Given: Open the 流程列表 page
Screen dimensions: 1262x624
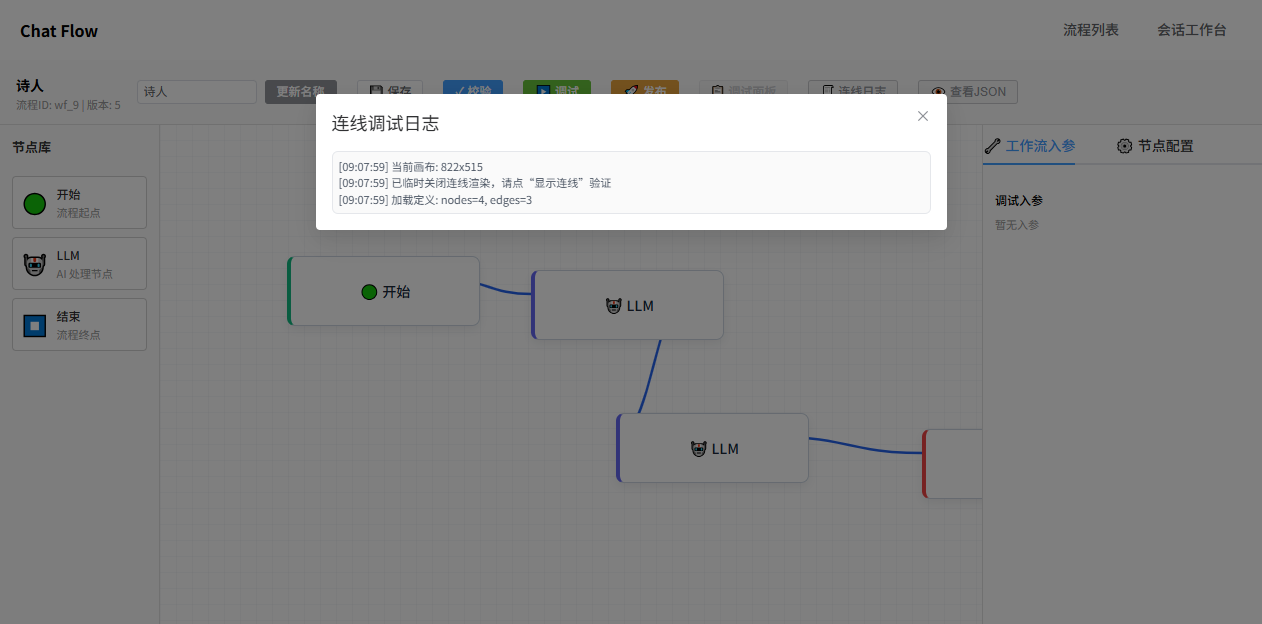Looking at the screenshot, I should (x=1091, y=30).
